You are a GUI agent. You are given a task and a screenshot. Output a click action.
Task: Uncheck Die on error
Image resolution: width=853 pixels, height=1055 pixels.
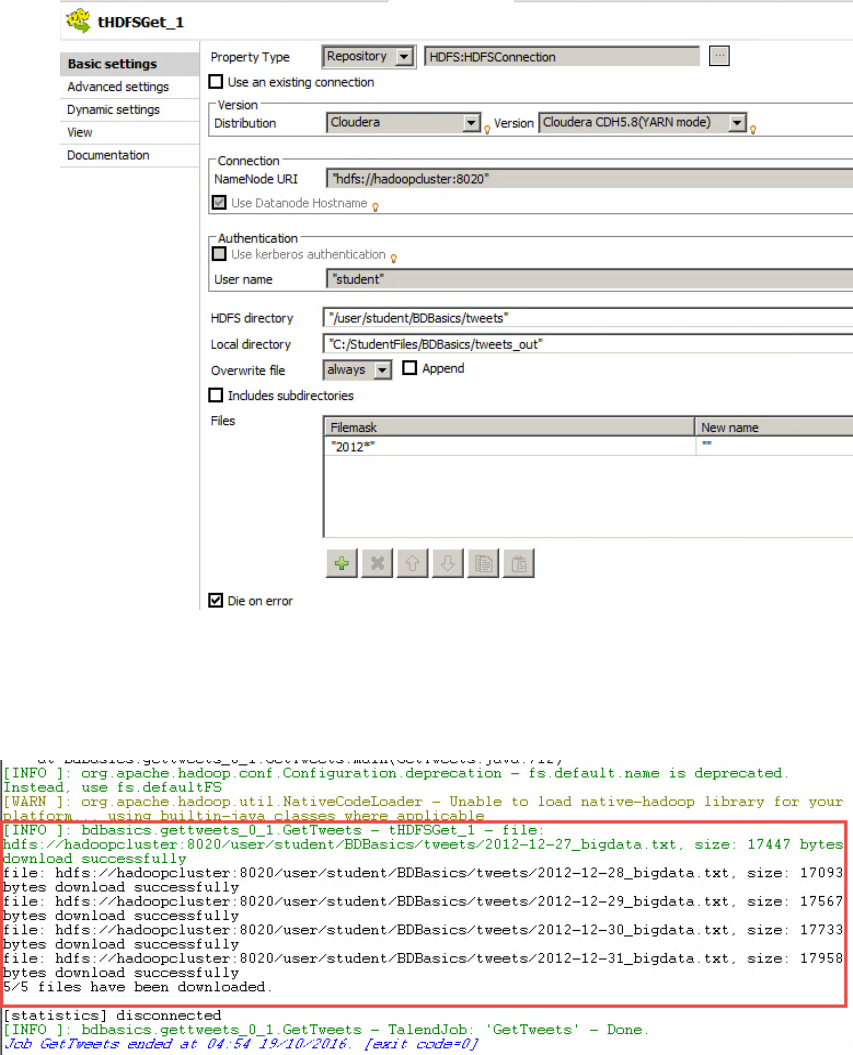pyautogui.click(x=216, y=601)
